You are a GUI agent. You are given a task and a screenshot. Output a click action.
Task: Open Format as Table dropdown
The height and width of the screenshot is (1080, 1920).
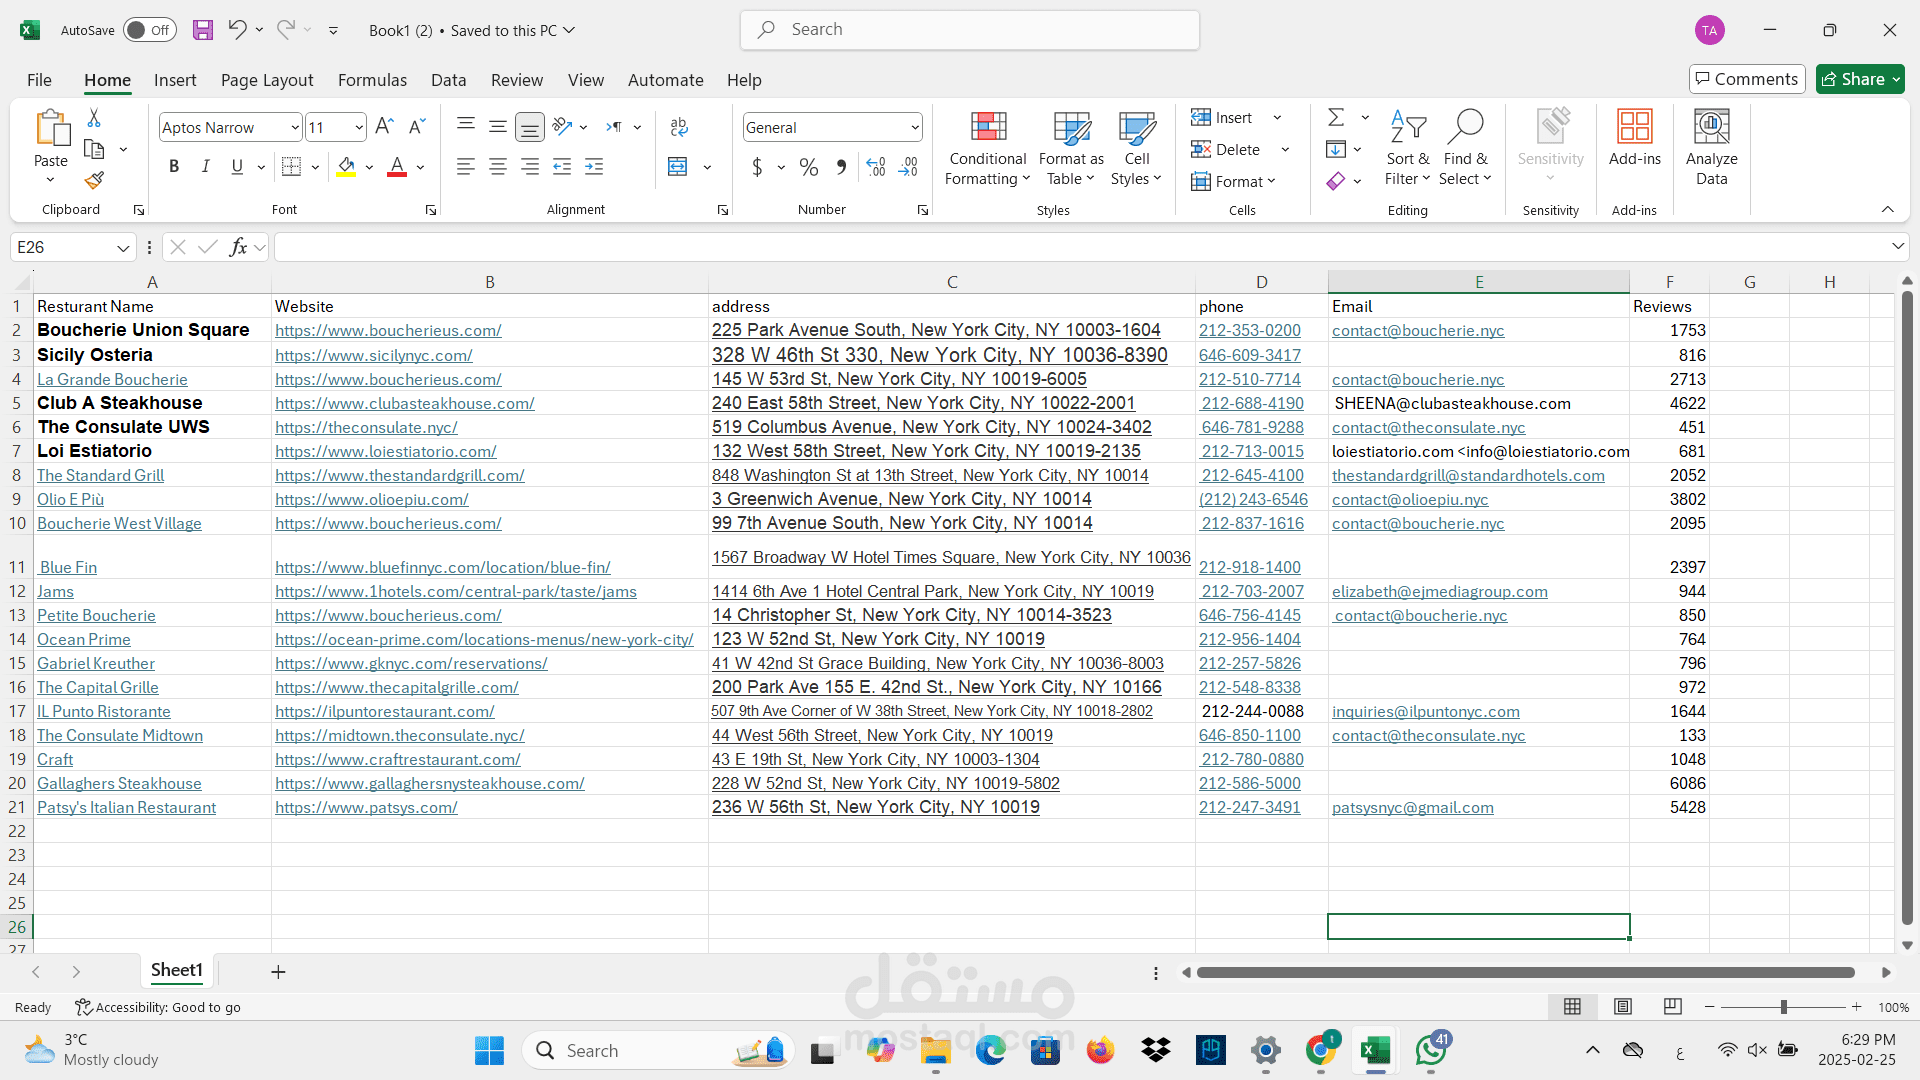(x=1071, y=148)
